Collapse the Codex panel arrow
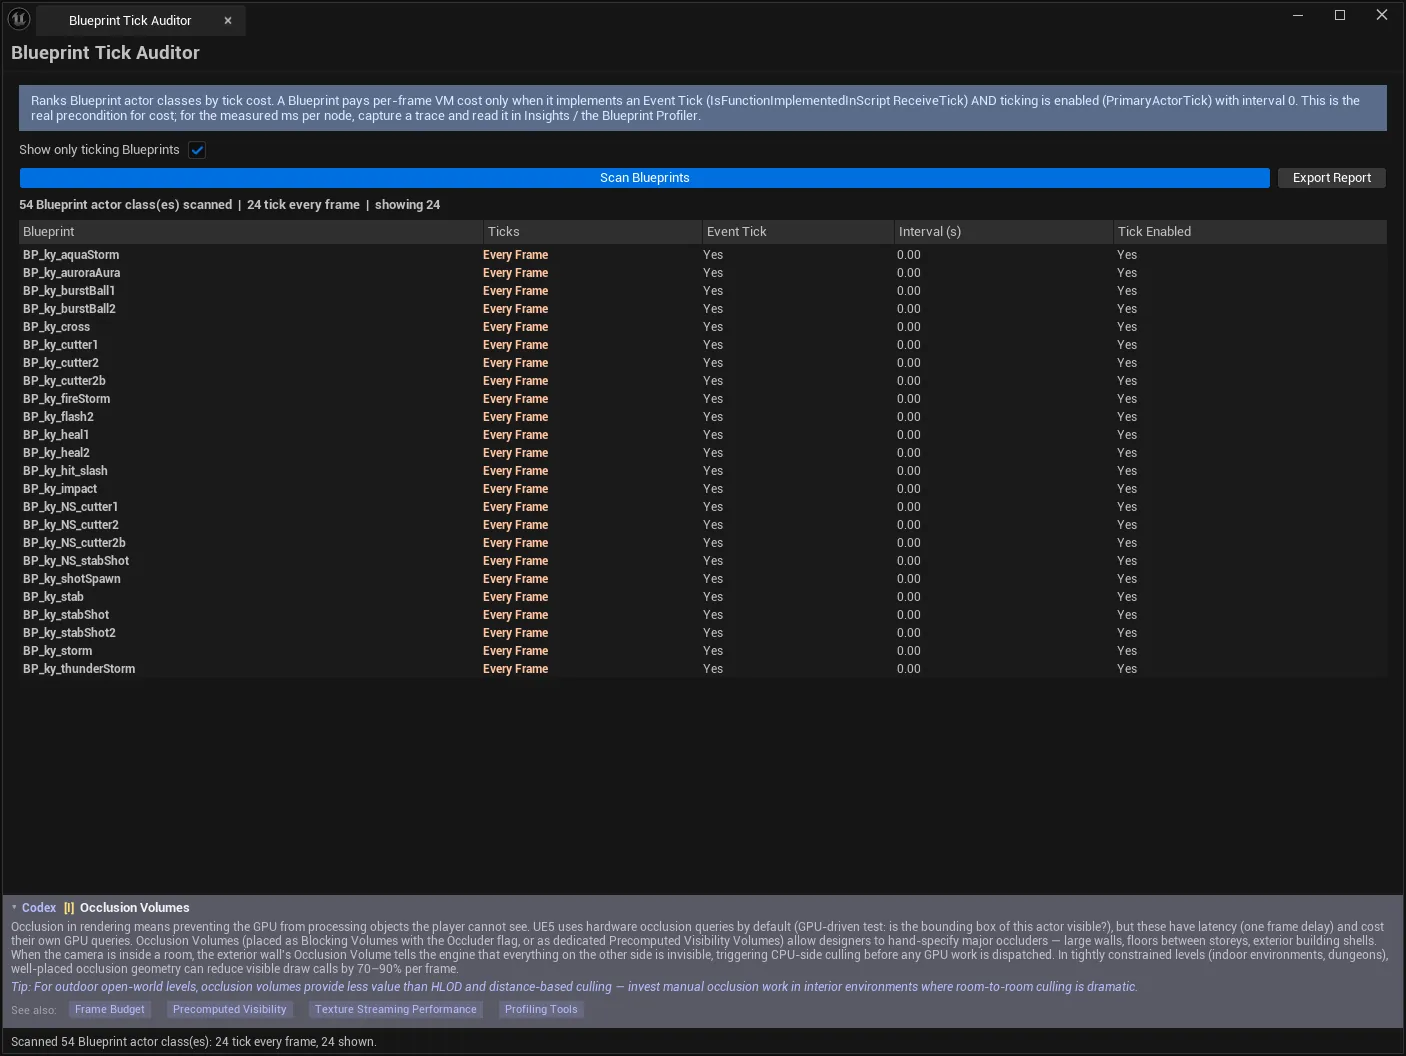Viewport: 1406px width, 1056px height. 14,908
